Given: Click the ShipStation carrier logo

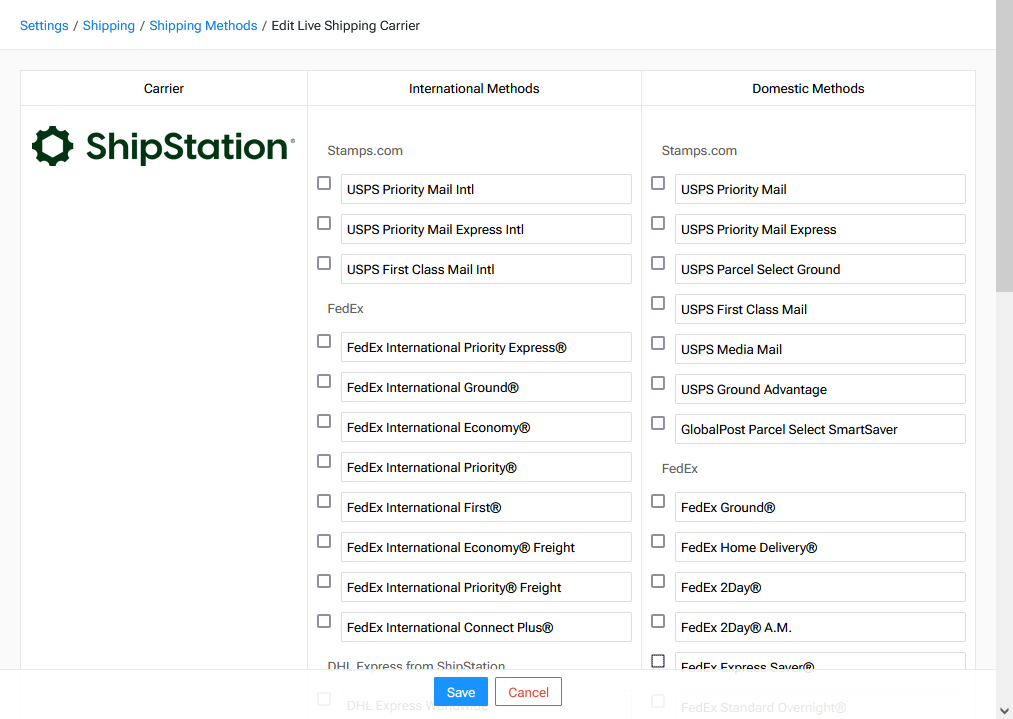Looking at the screenshot, I should pos(163,146).
